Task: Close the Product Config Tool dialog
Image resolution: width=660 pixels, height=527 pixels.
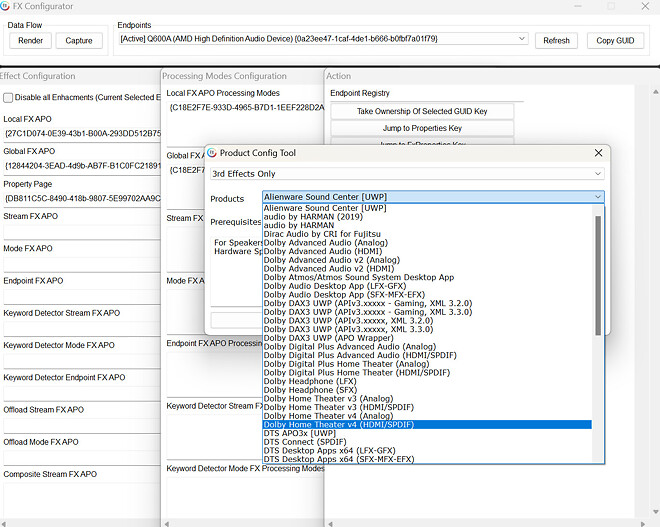Action: [598, 153]
